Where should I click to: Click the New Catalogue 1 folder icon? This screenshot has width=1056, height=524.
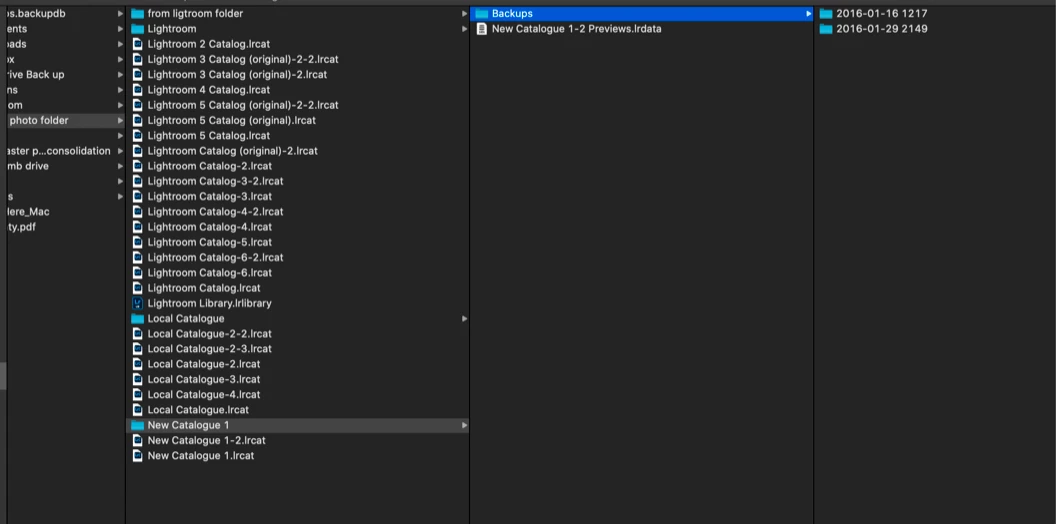click(137, 425)
